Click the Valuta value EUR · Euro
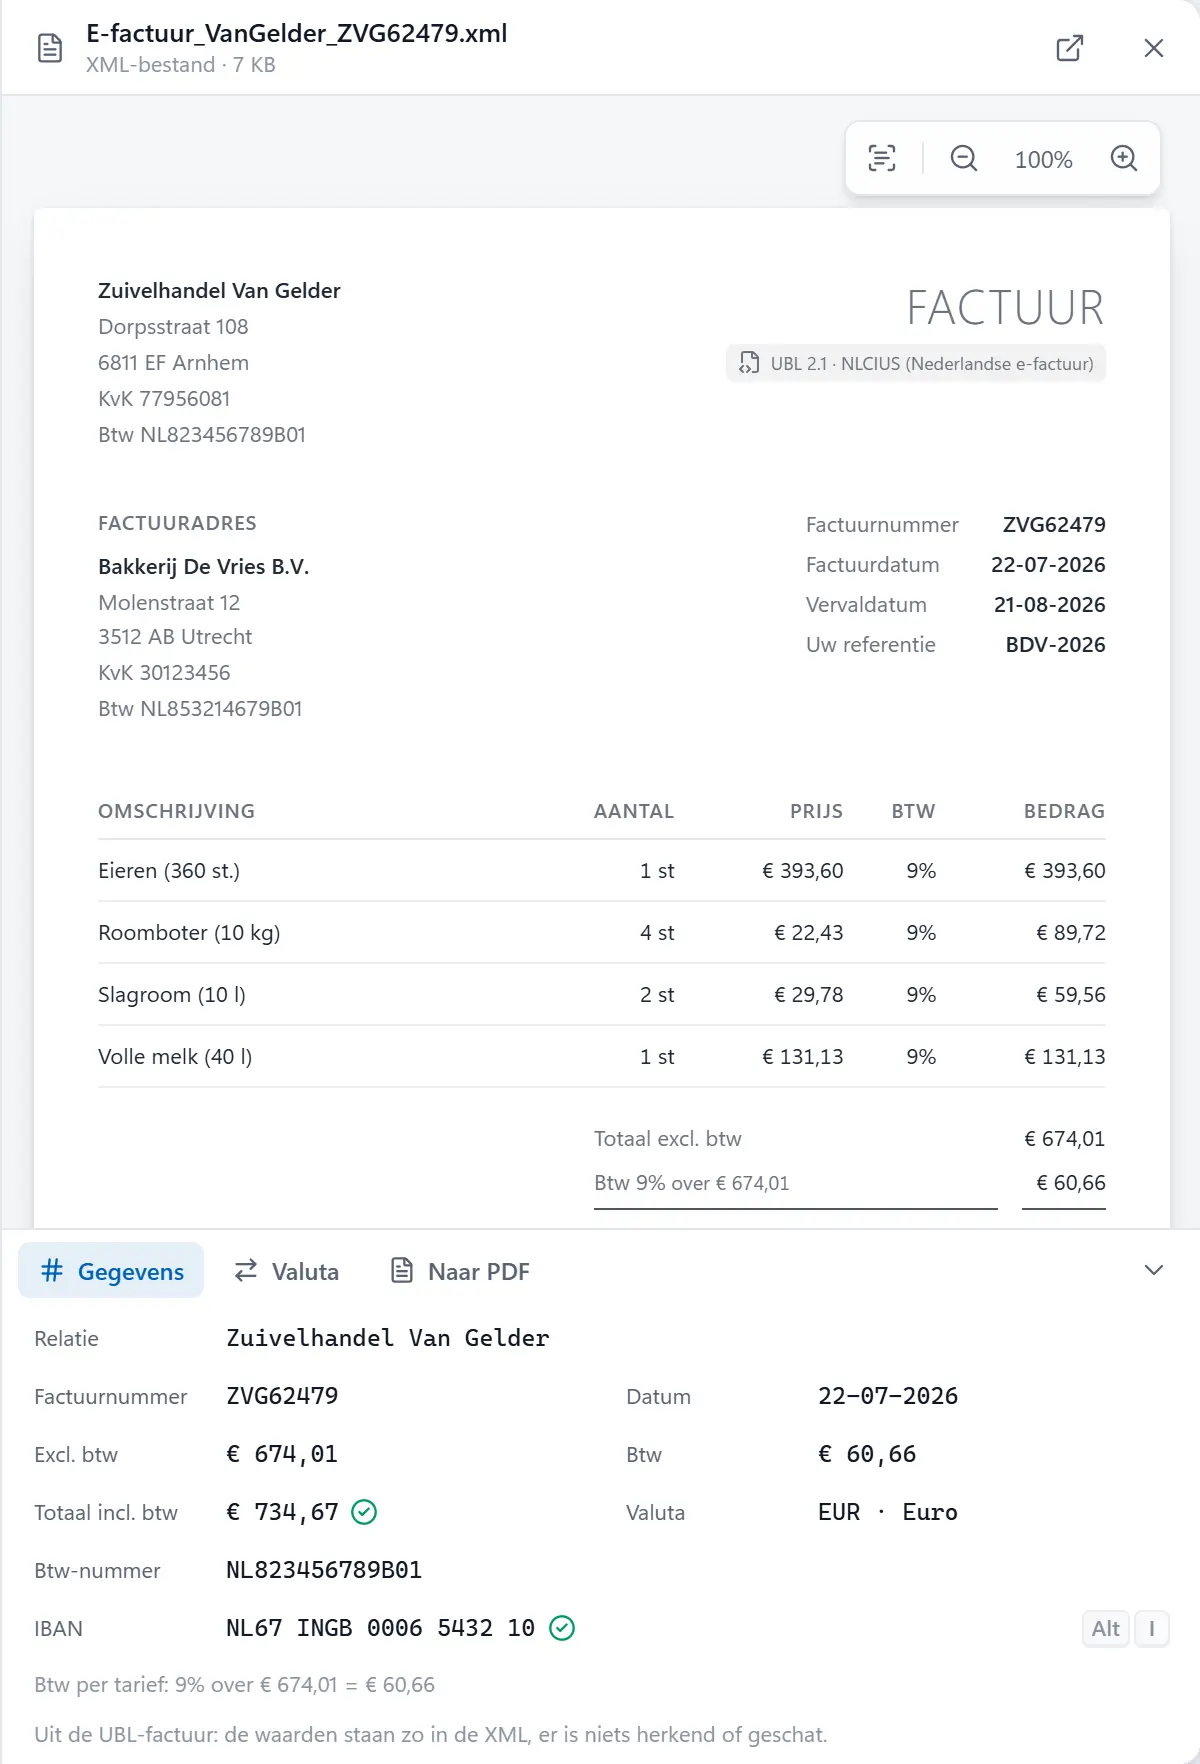Viewport: 1200px width, 1764px height. click(888, 1512)
